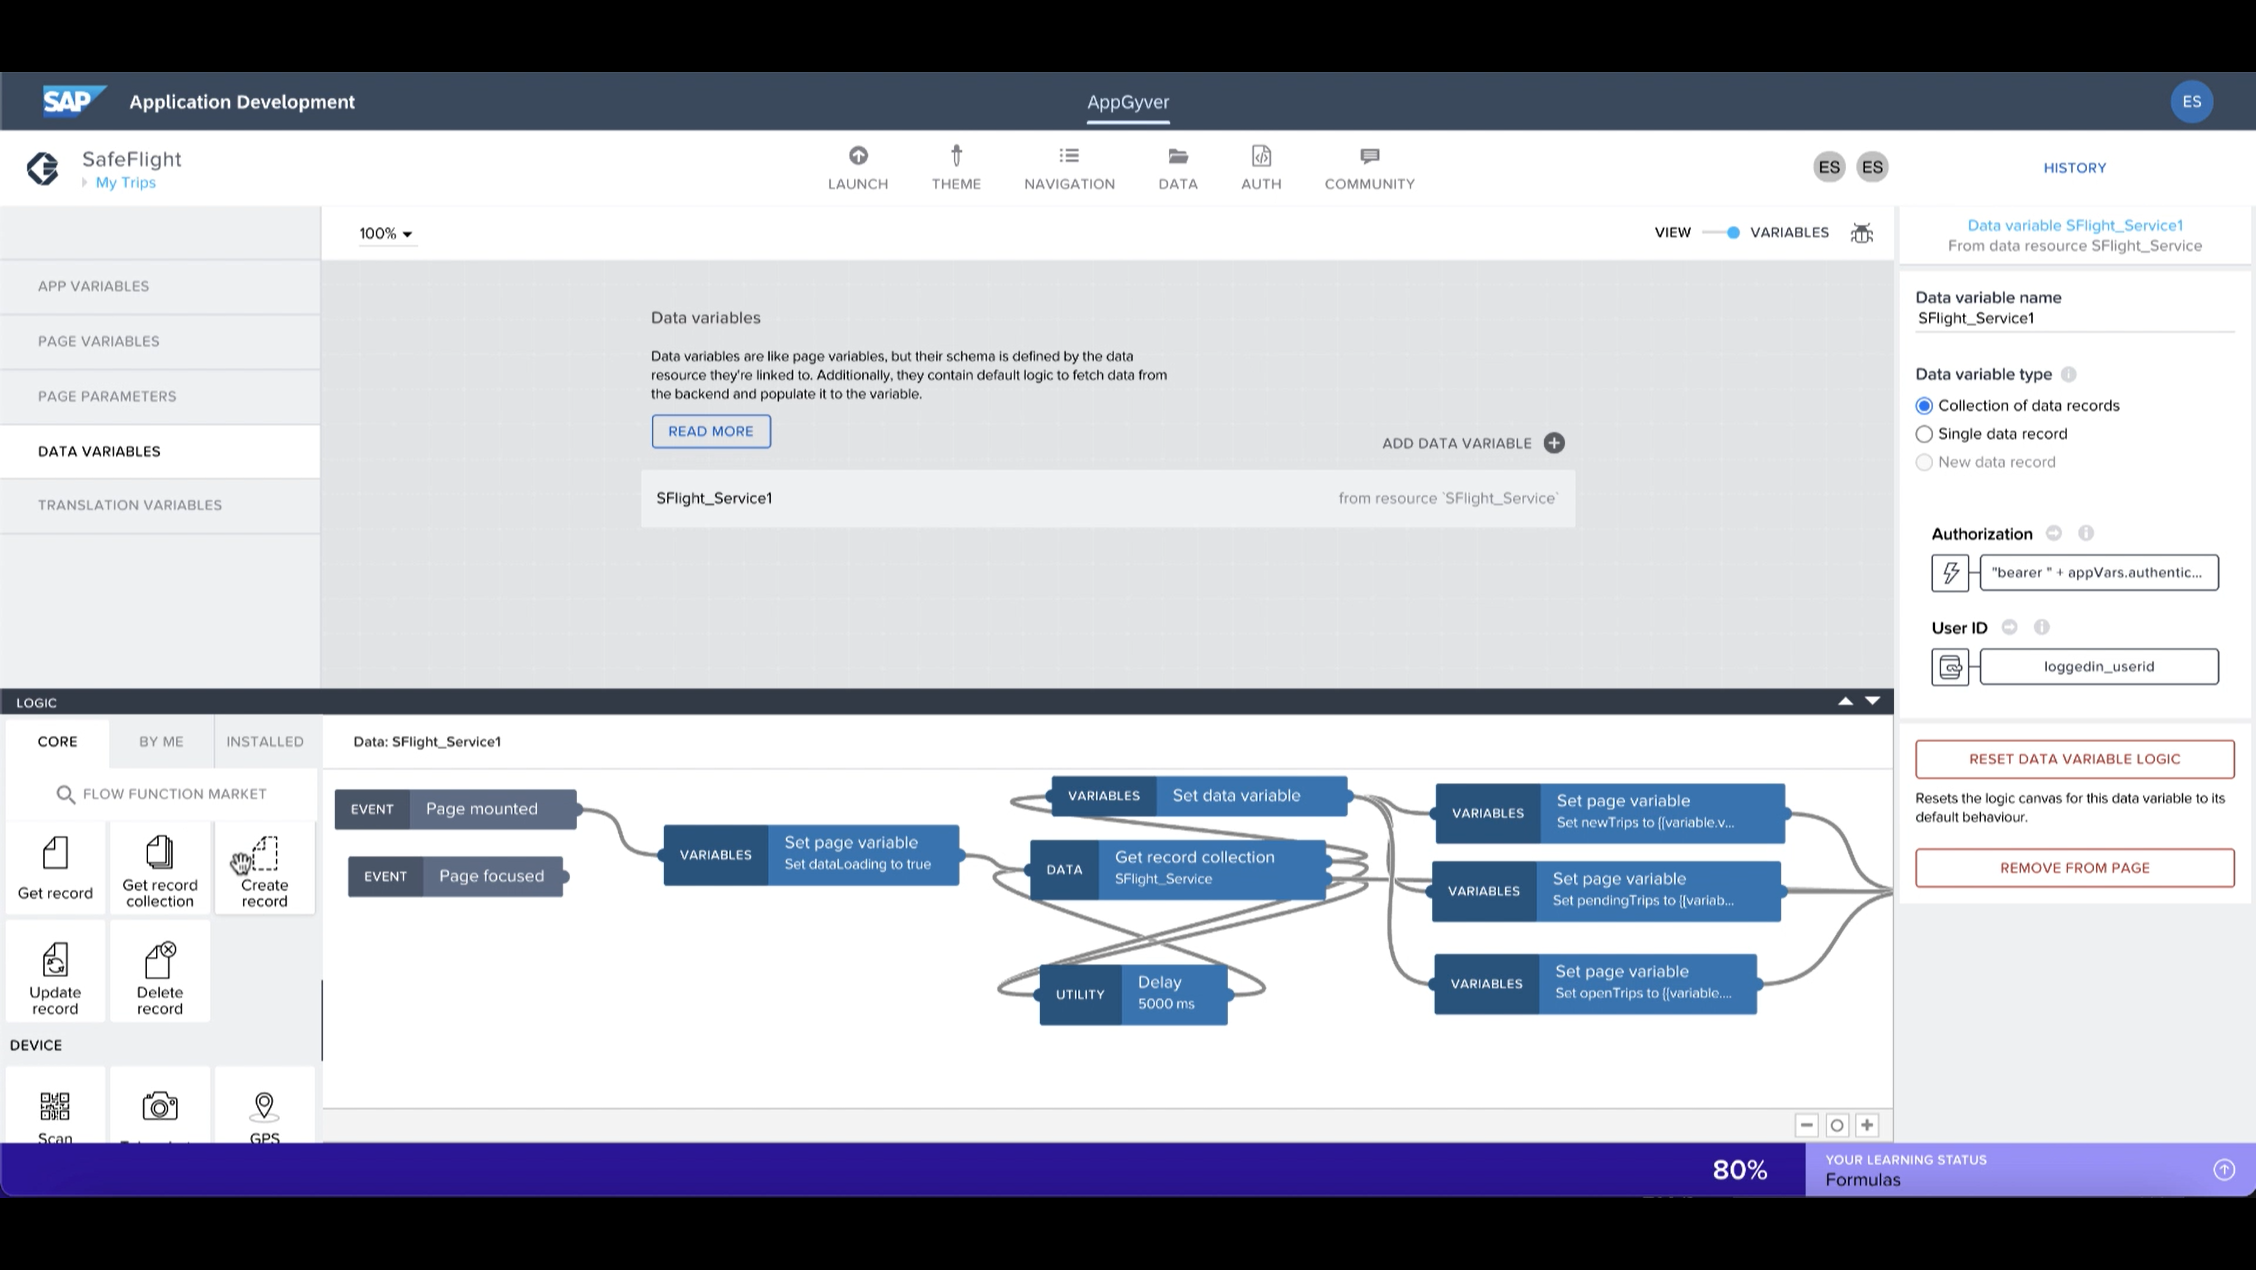Image resolution: width=2256 pixels, height=1270 pixels.
Task: Switch to the By Me tab
Action: (x=161, y=742)
